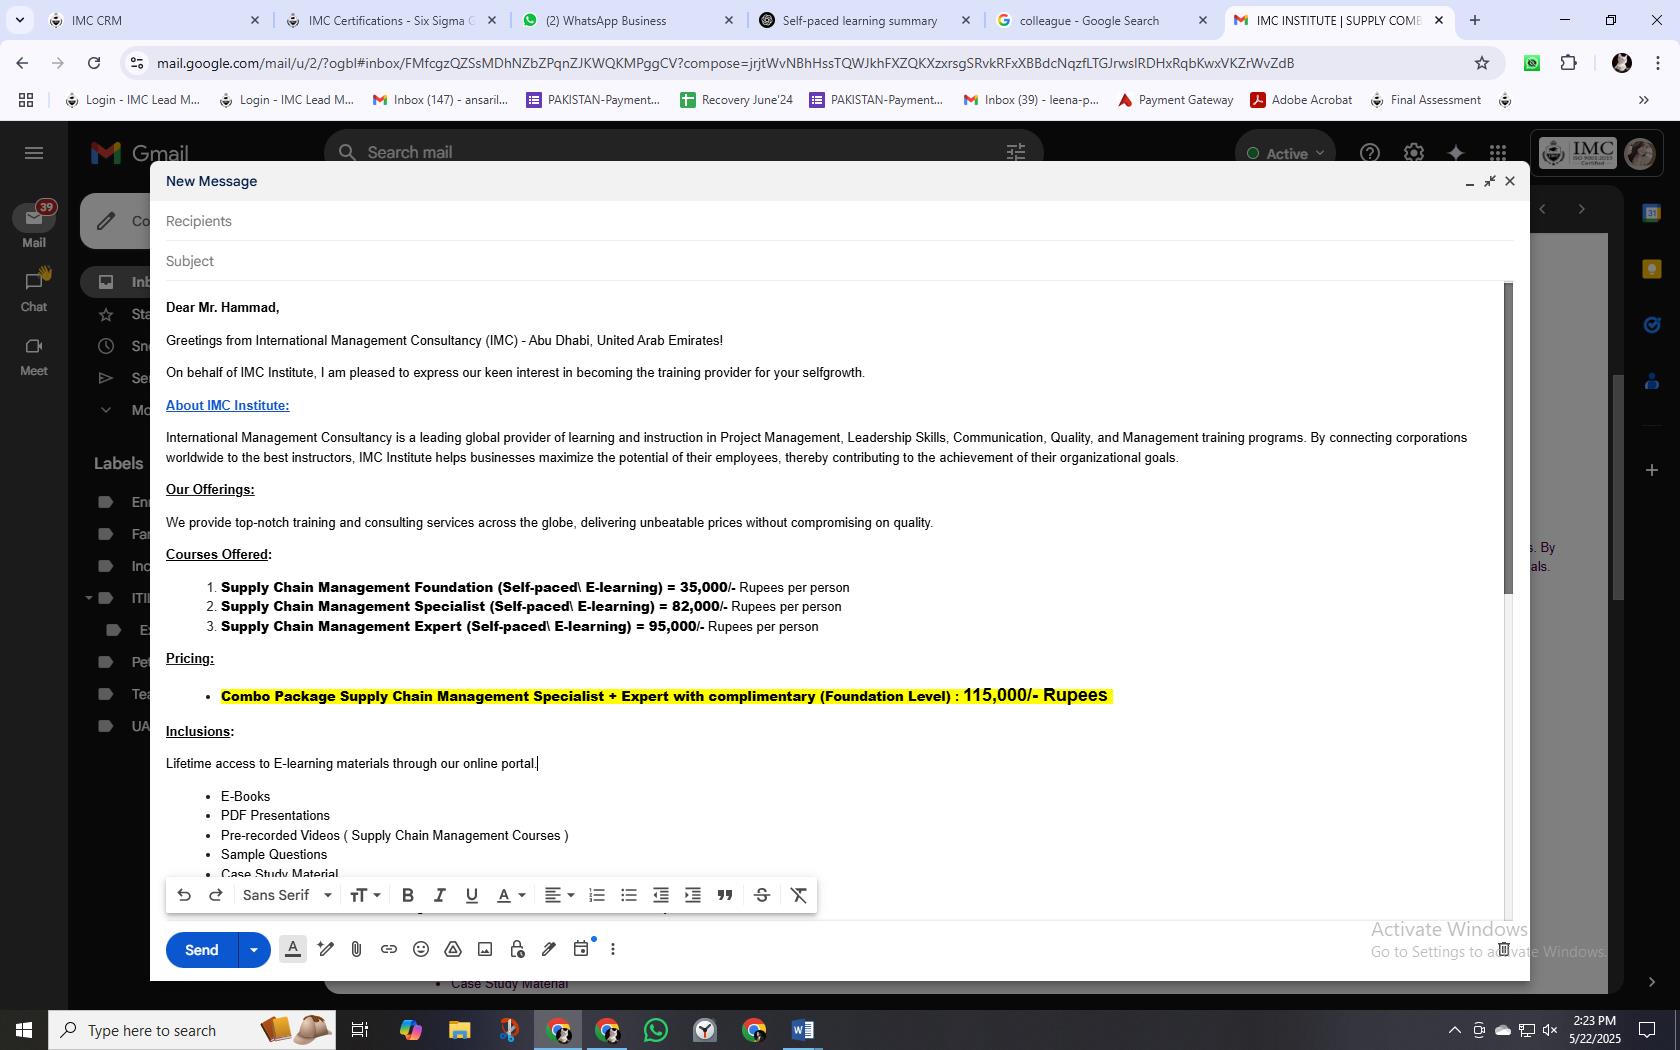Viewport: 1680px width, 1050px height.
Task: Open Mail section in sidebar
Action: [x=34, y=226]
